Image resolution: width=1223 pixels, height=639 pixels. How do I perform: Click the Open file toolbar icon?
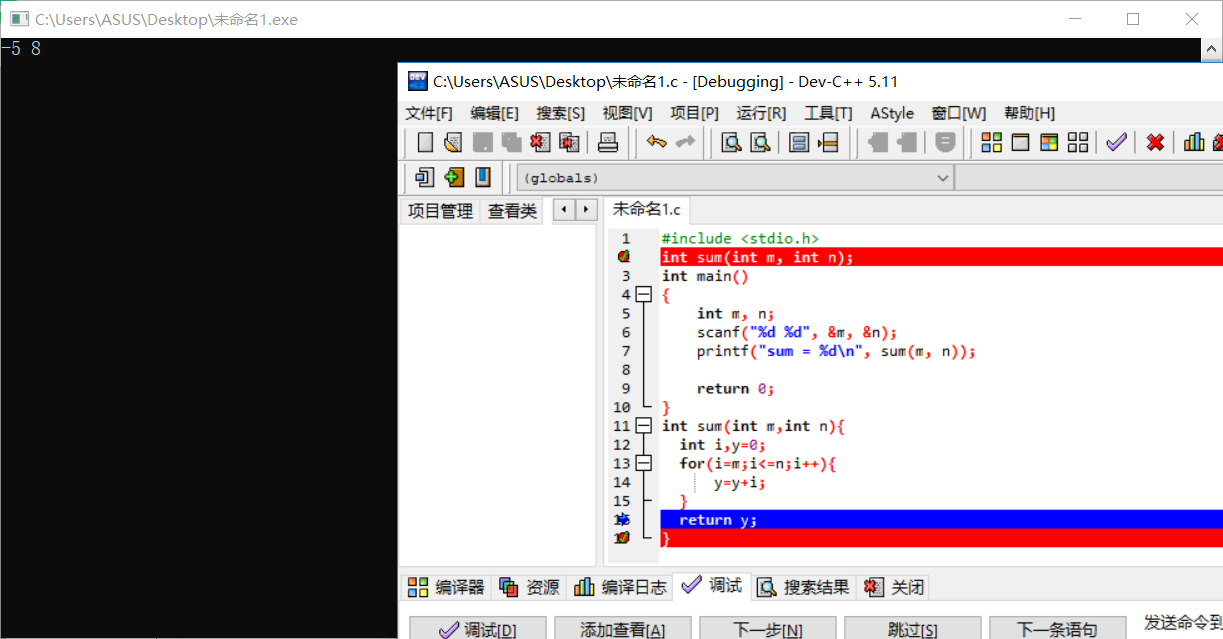(x=454, y=142)
